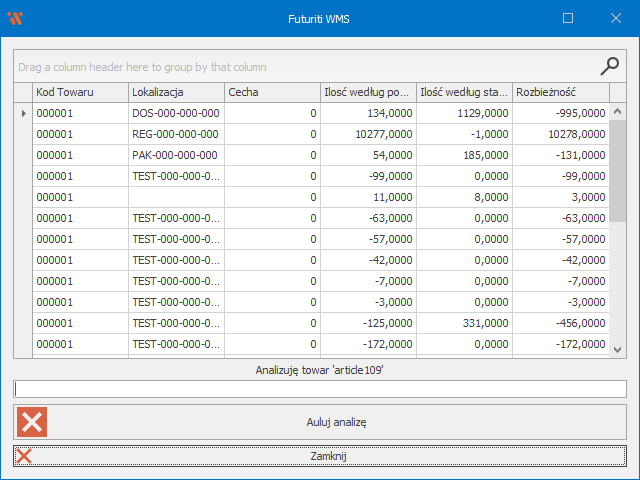Select the REG-000-000-000 location cell
Viewport: 640px width, 480px height.
tap(175, 134)
